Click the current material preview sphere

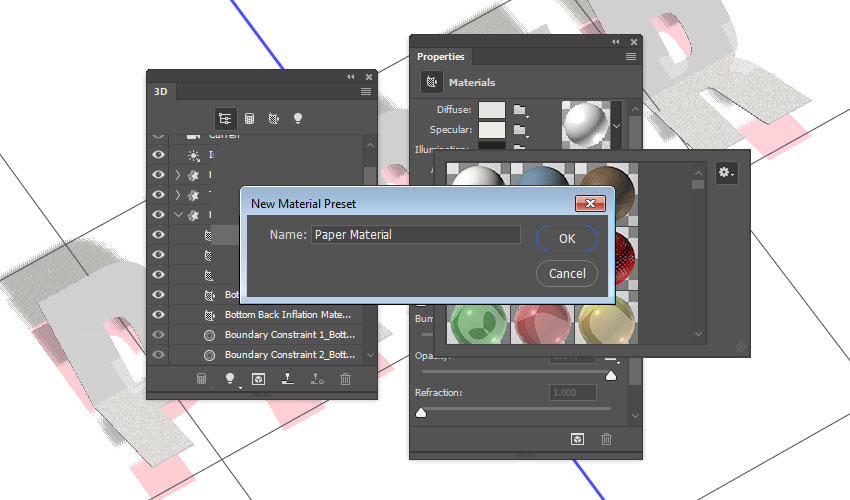pyautogui.click(x=586, y=125)
